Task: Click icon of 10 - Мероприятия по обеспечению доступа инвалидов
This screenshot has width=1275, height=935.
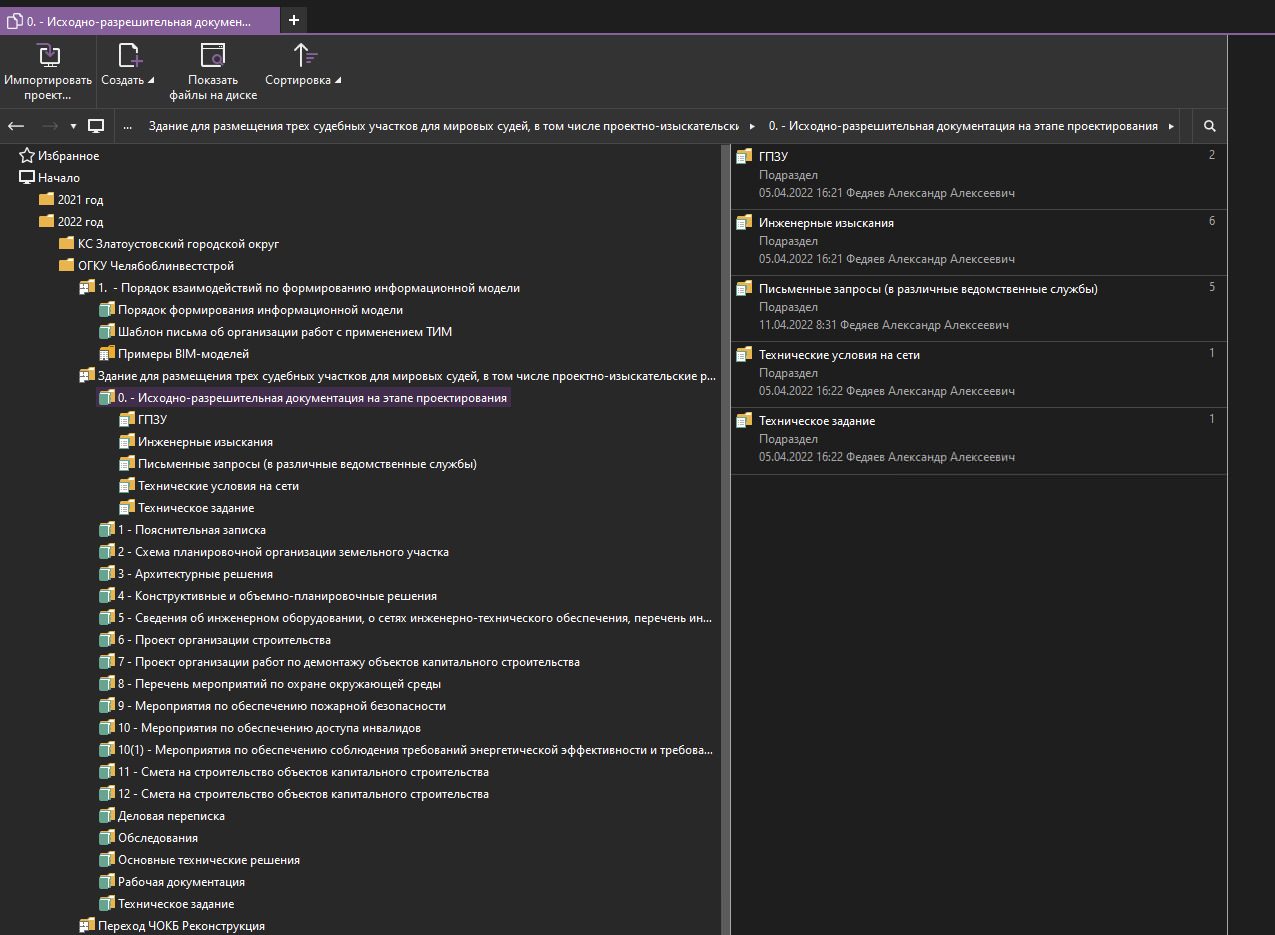Action: (x=107, y=728)
